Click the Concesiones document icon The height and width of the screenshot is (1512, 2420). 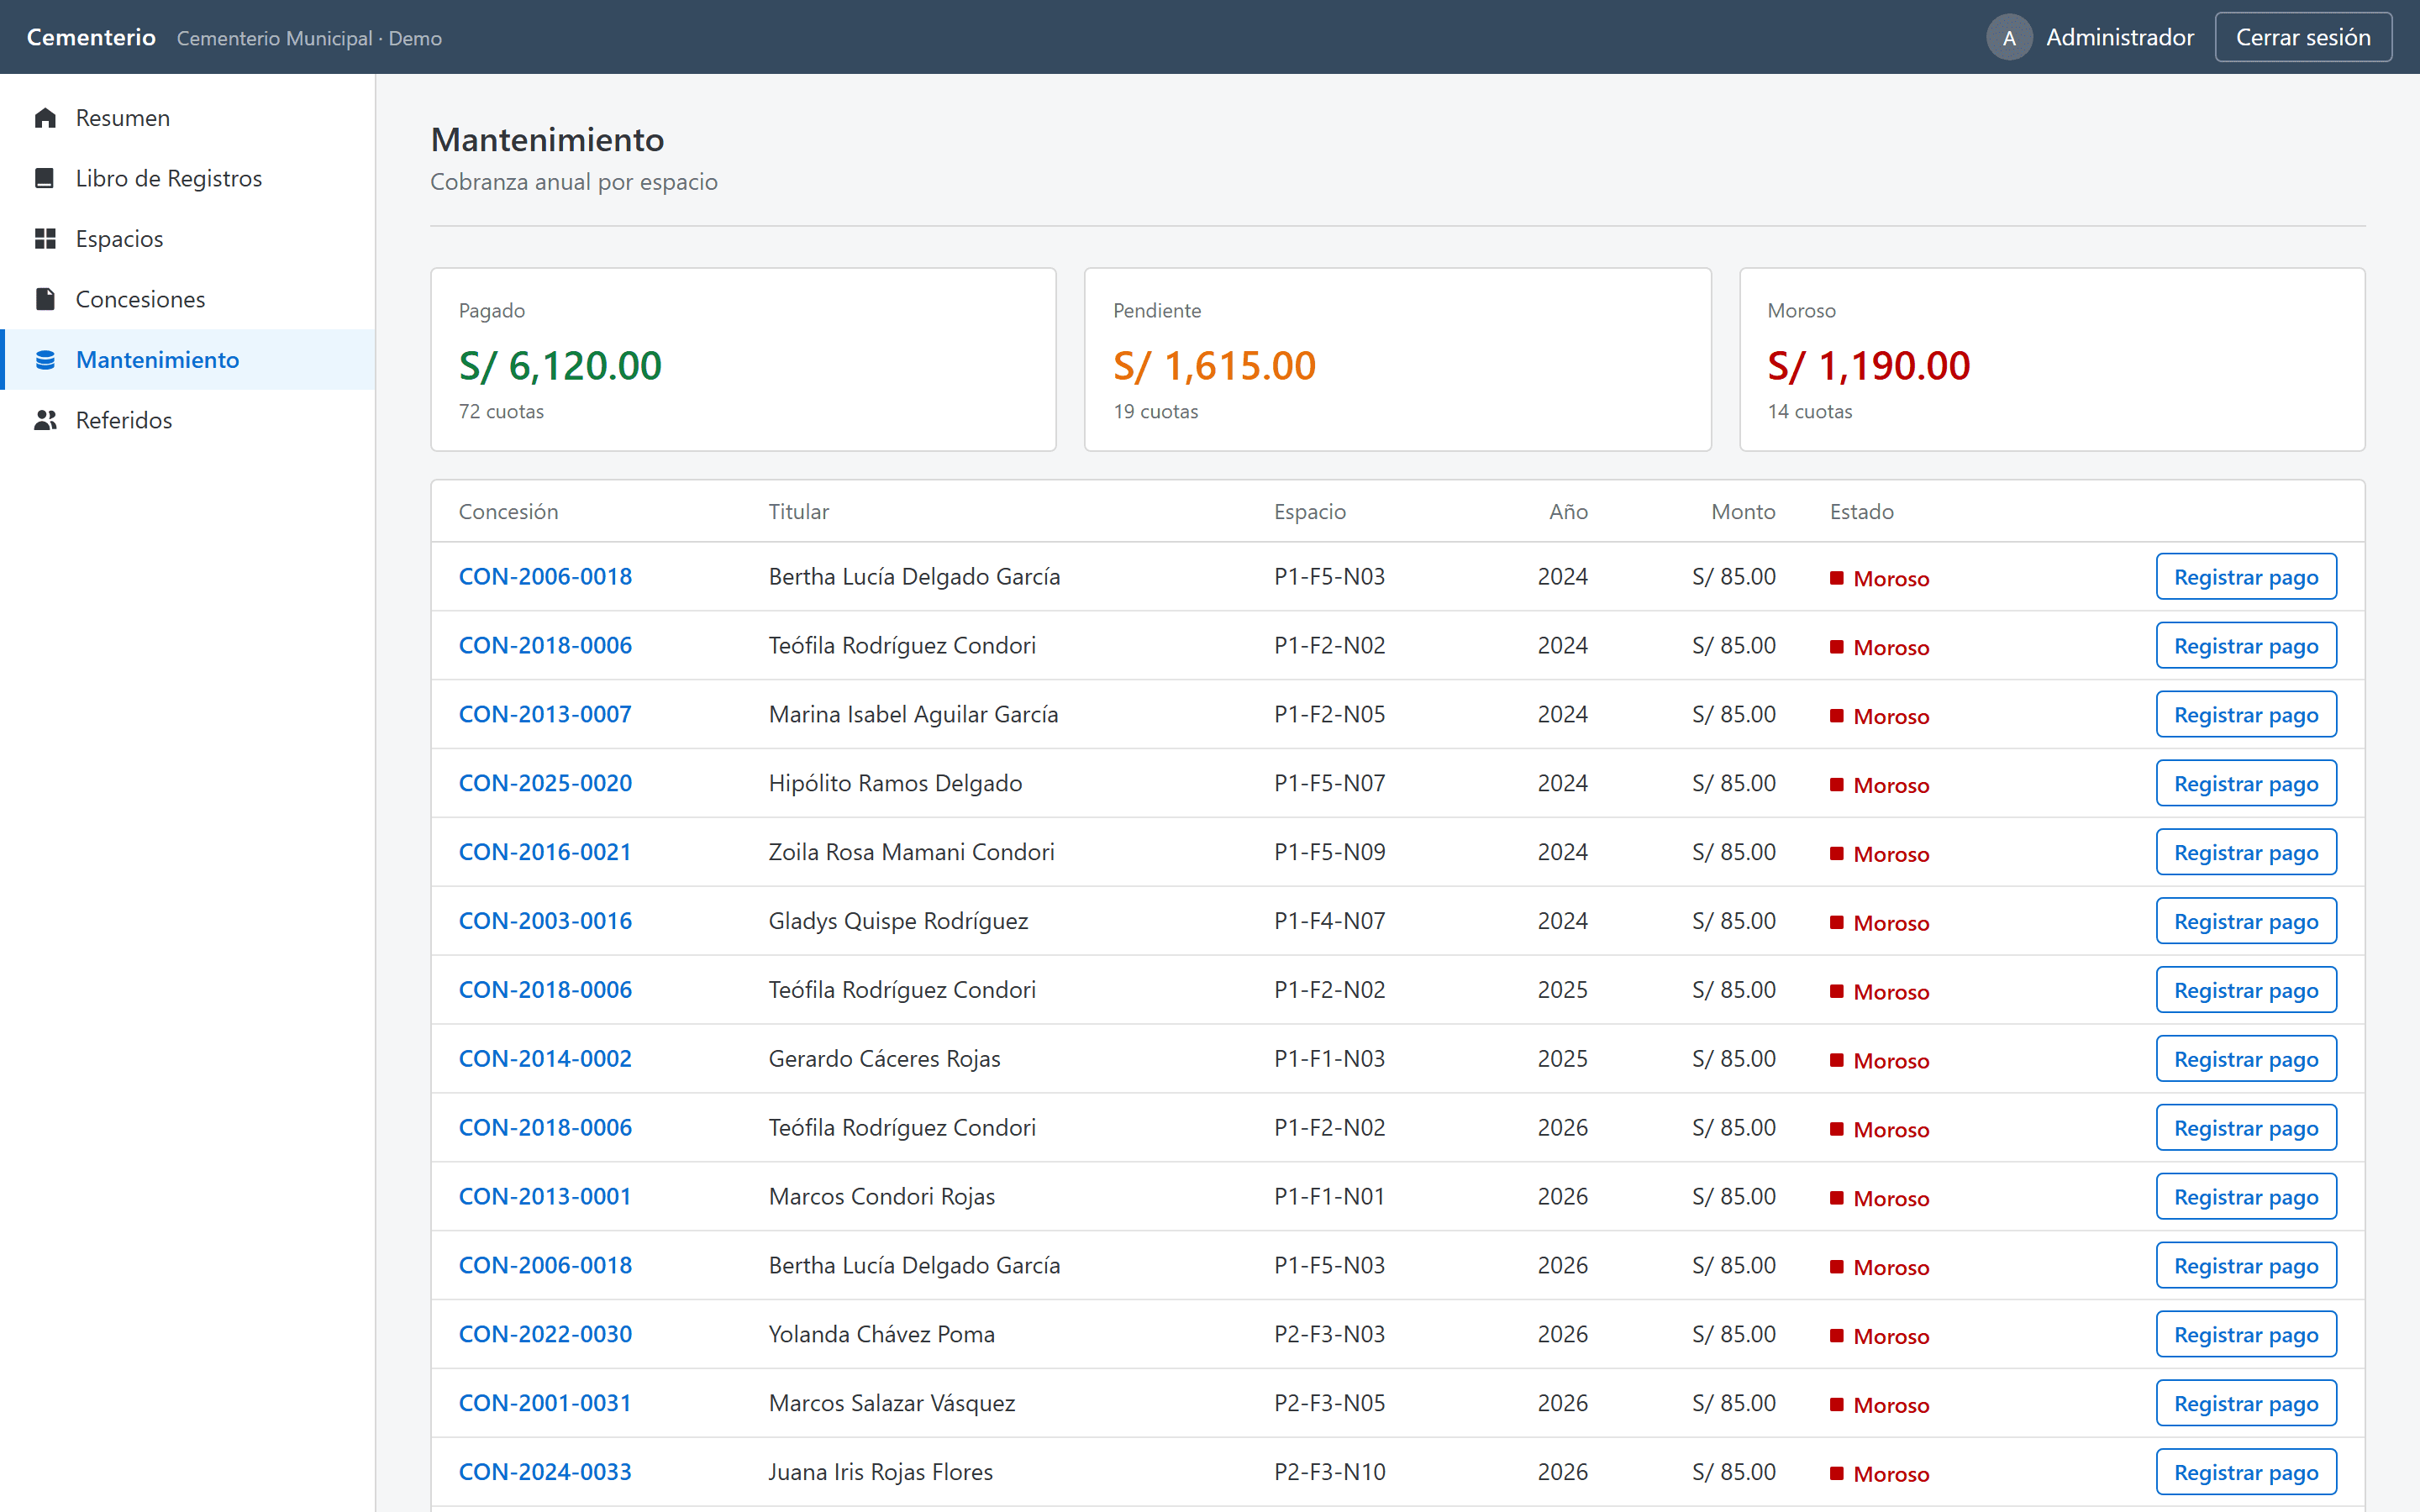click(45, 299)
